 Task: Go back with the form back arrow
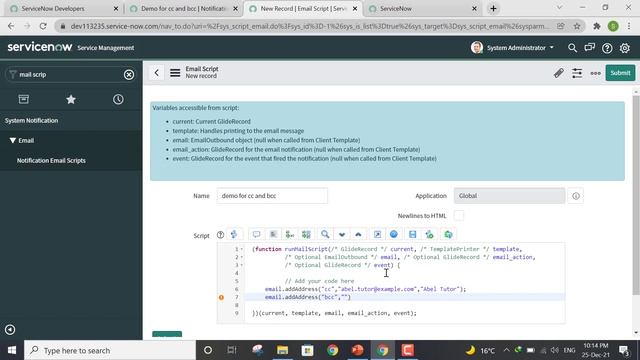tap(156, 73)
